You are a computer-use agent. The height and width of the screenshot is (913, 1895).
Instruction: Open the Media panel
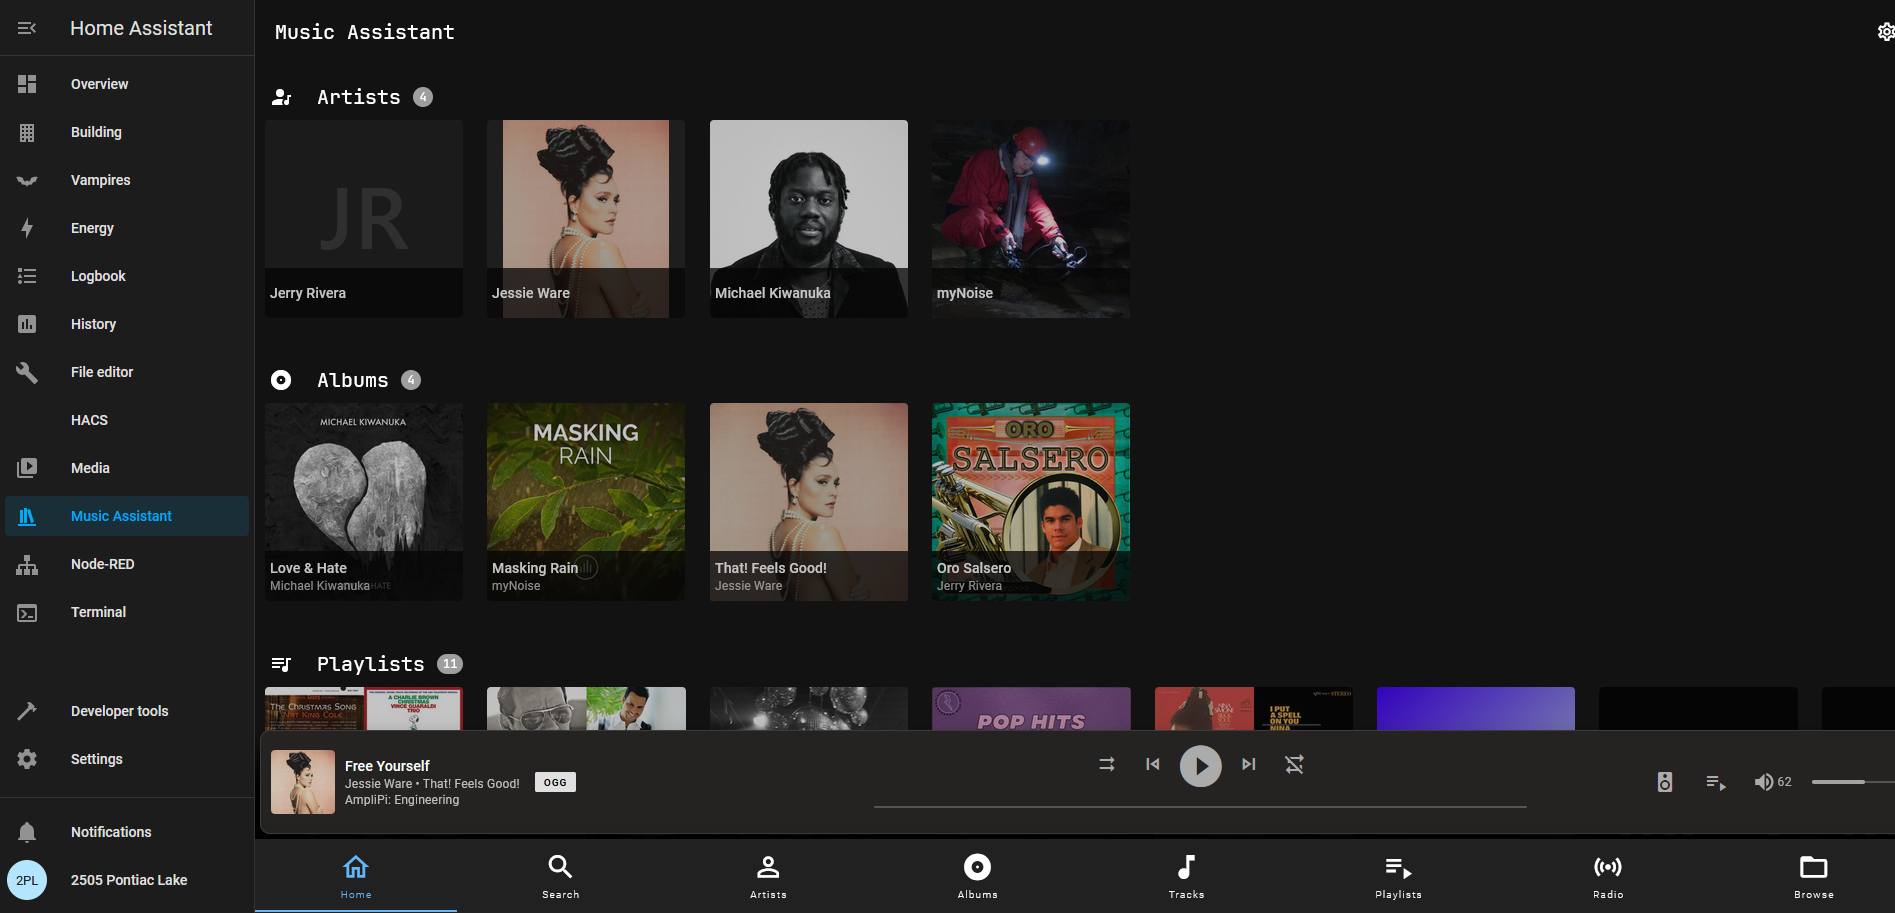pyautogui.click(x=126, y=468)
